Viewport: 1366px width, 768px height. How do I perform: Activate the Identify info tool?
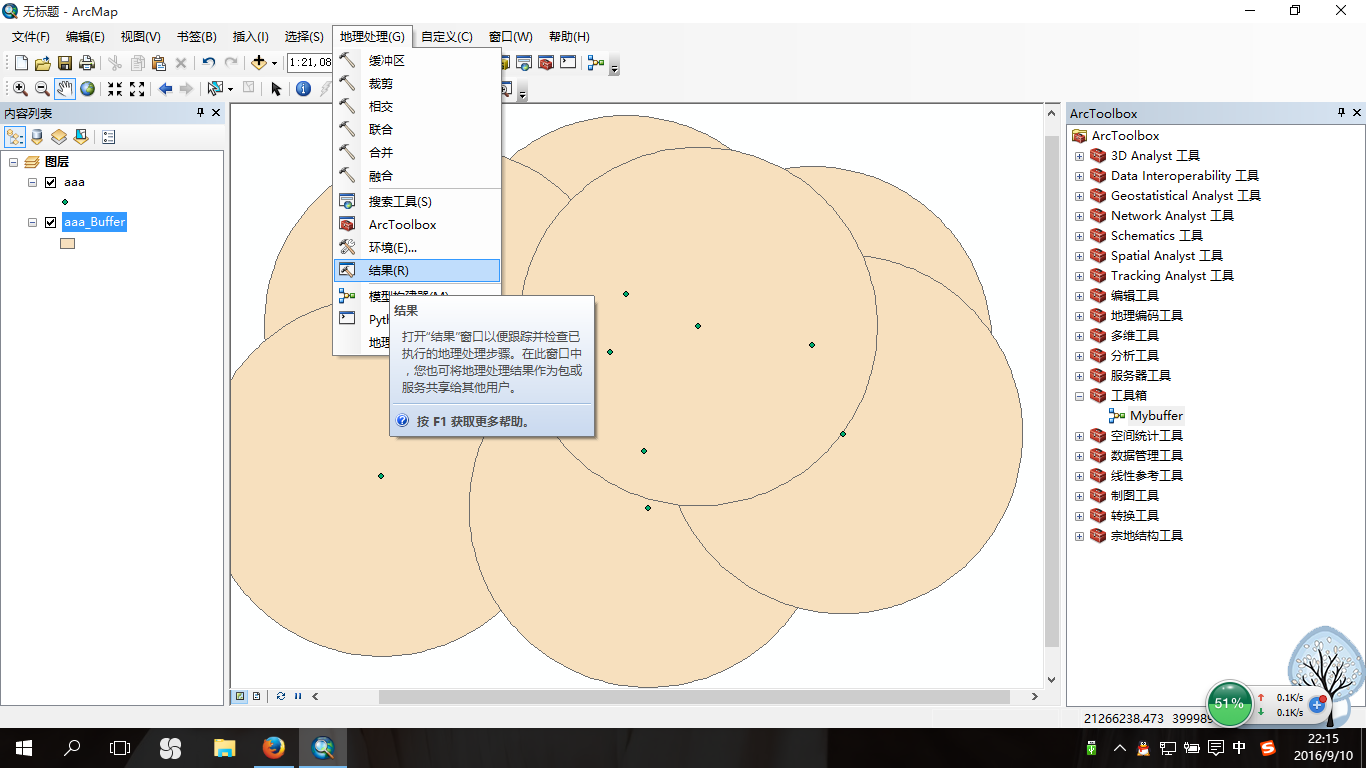point(304,89)
